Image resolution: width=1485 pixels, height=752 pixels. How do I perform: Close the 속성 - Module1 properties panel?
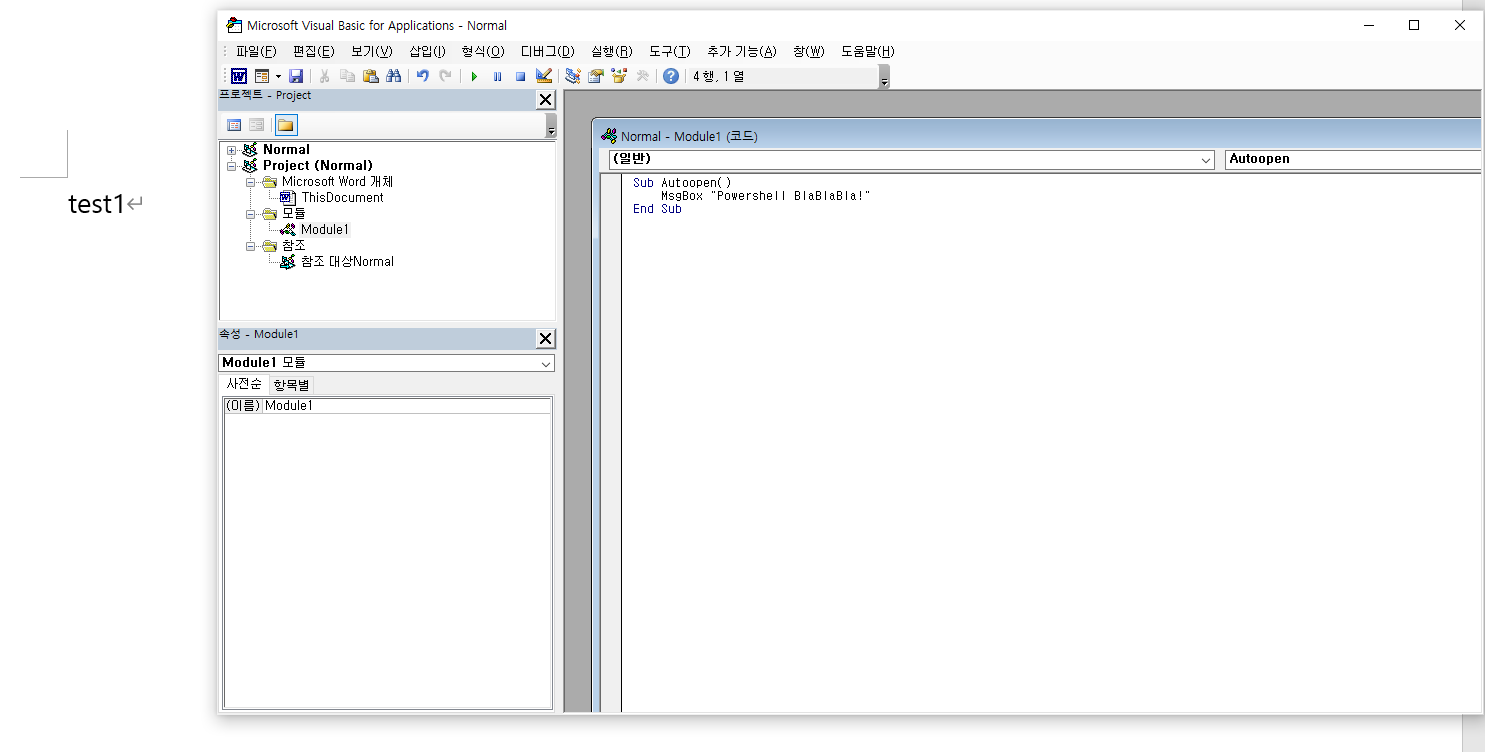coord(545,338)
